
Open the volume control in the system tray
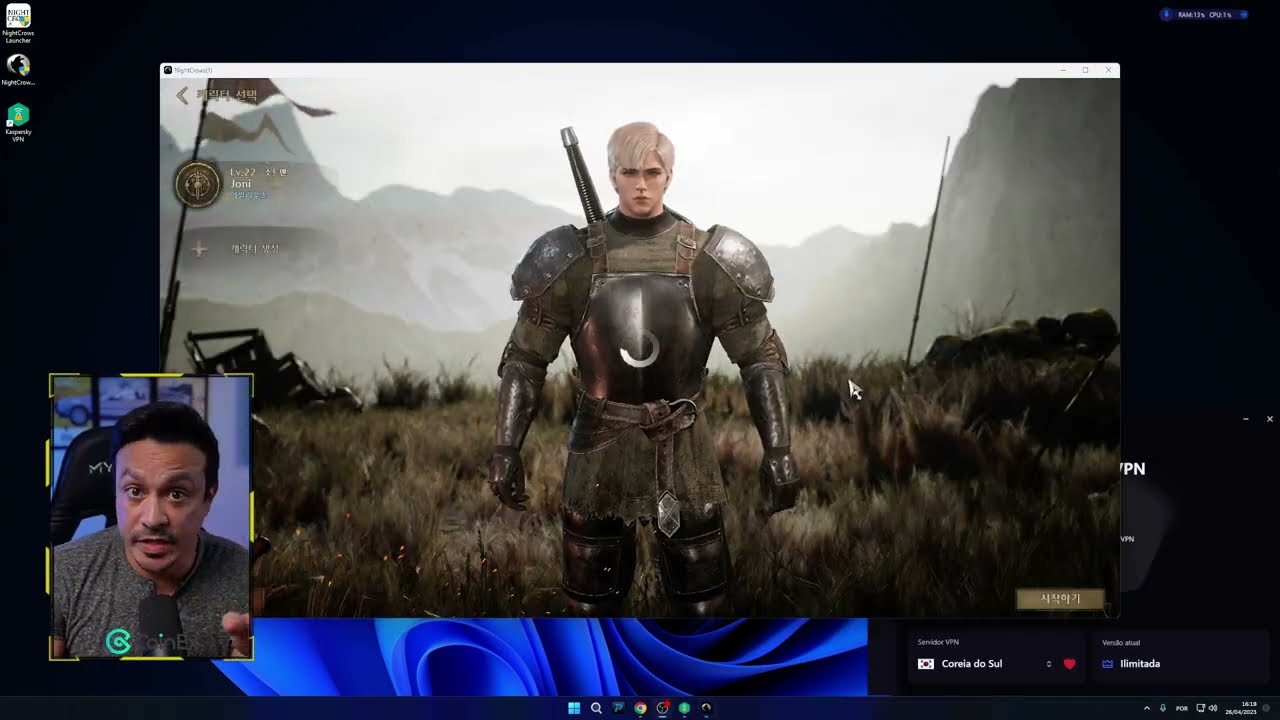coord(1213,708)
